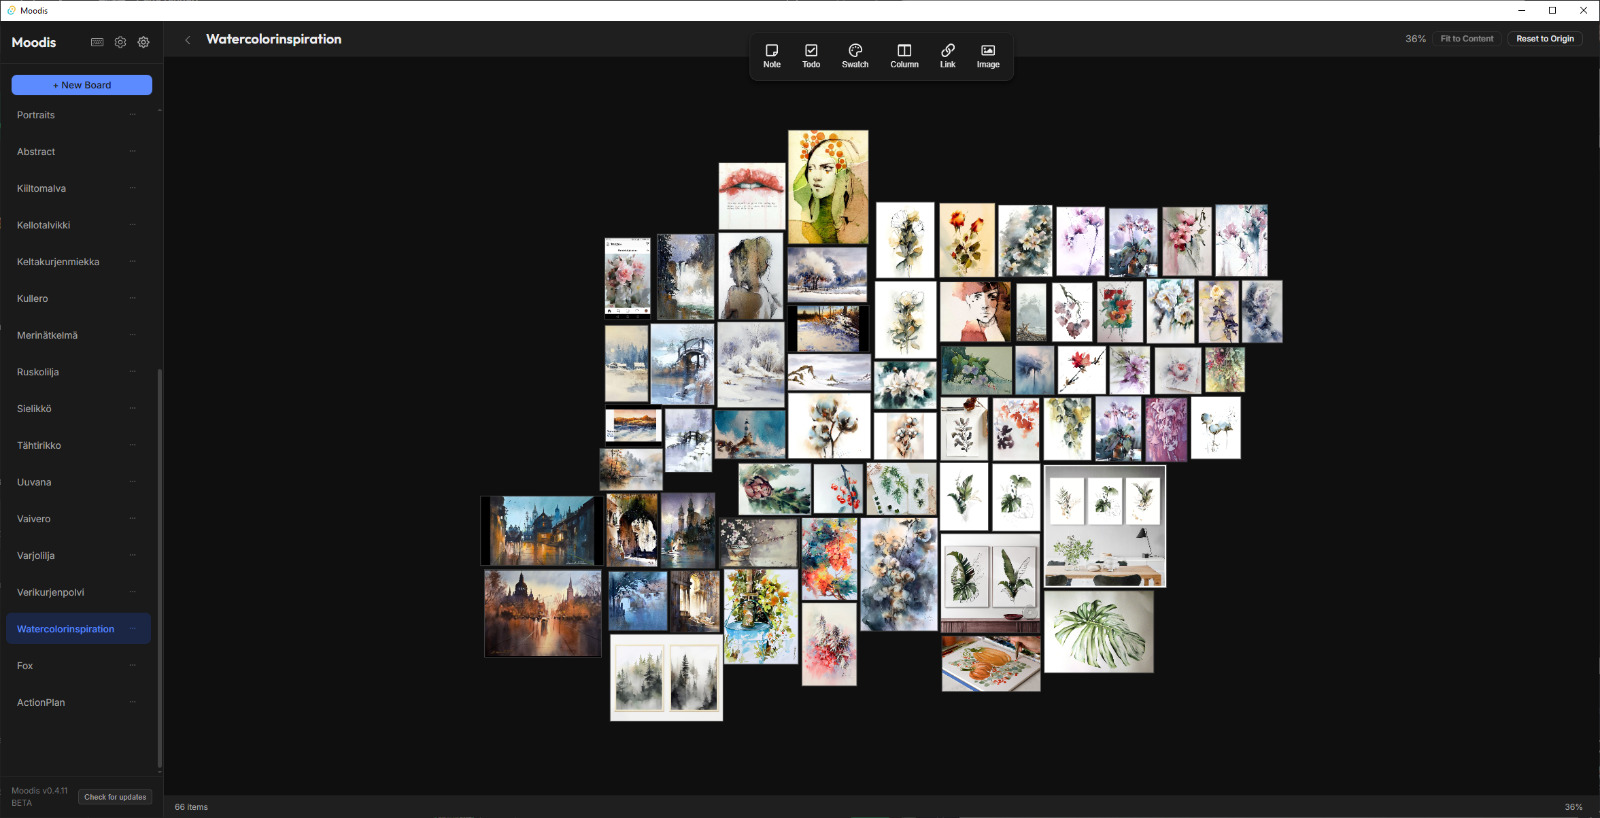
Task: Insert a Link element
Action: 947,56
